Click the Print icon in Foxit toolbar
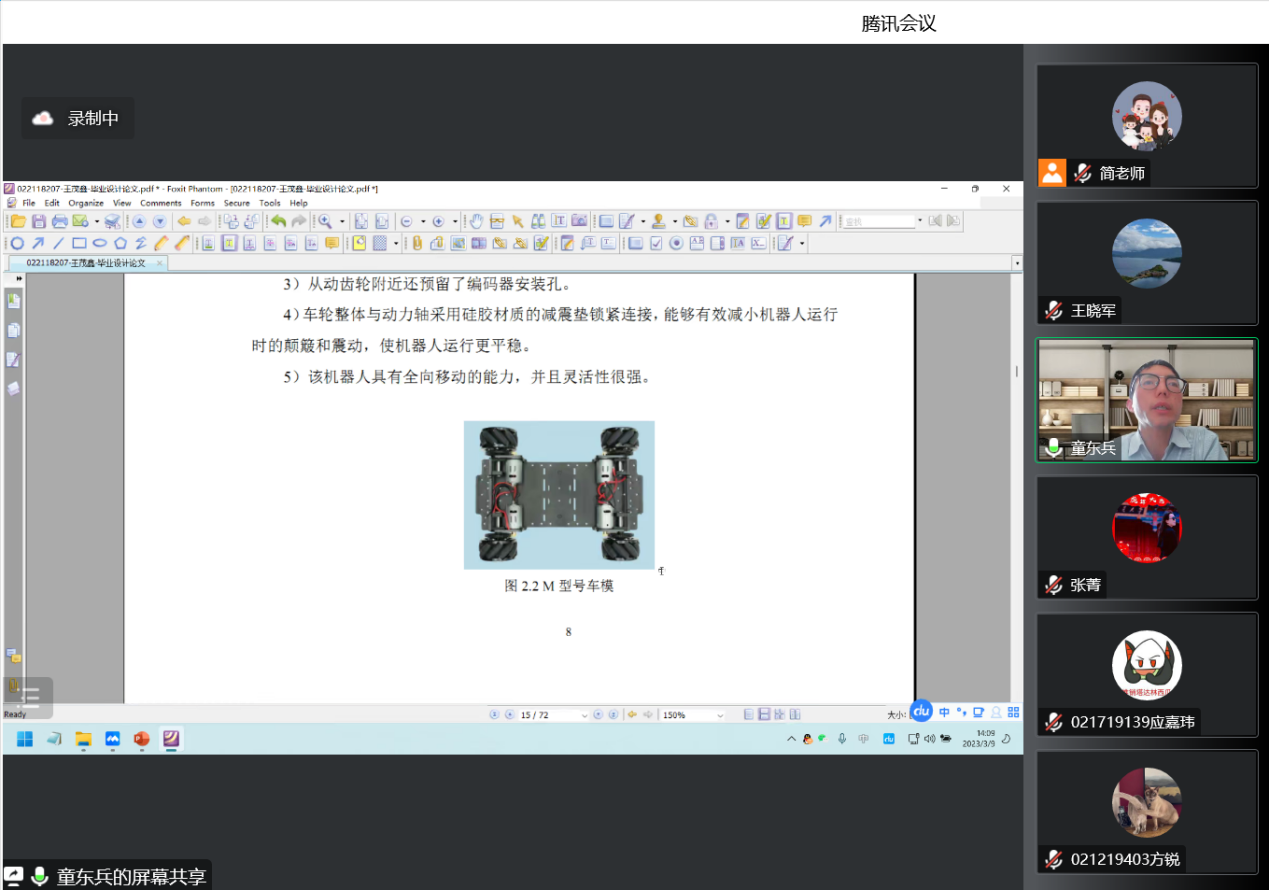 (59, 221)
